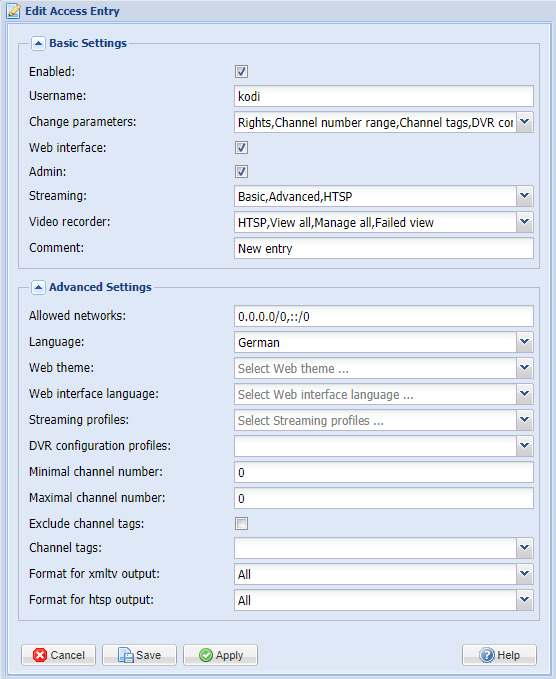Expand the Streaming profiles dropdown
Image resolution: width=556 pixels, height=679 pixels.
(524, 420)
